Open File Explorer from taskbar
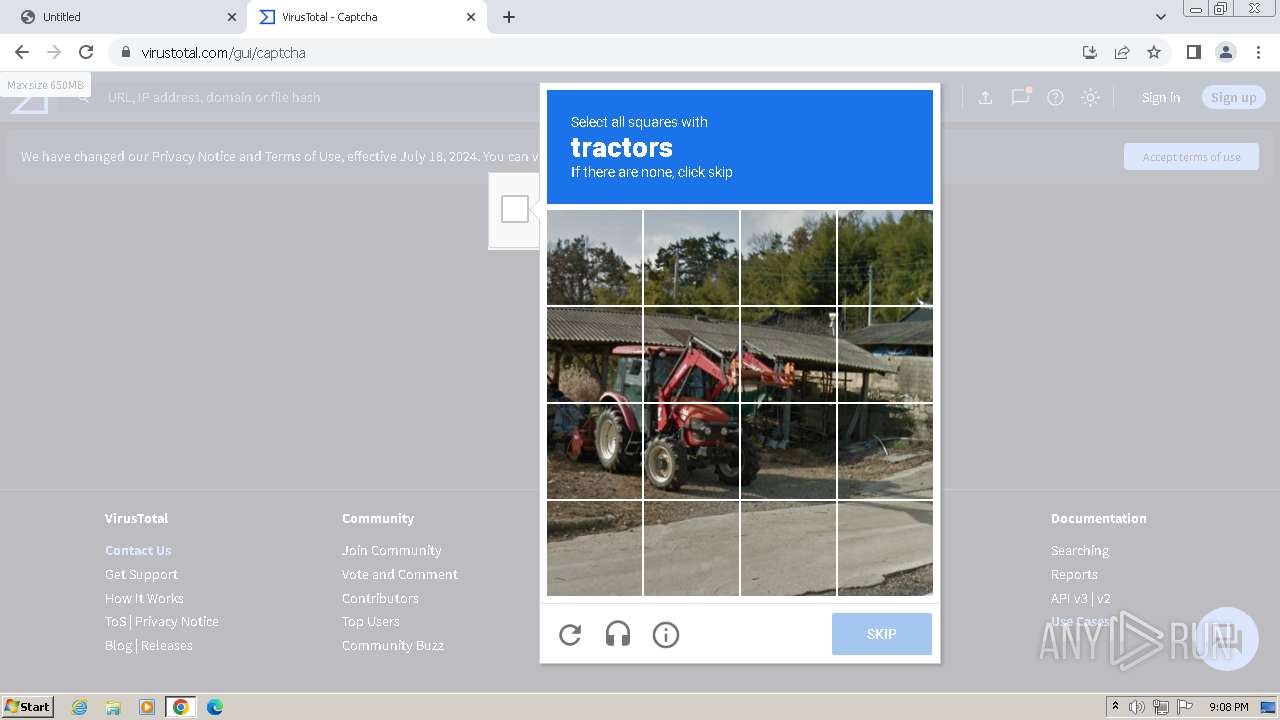Viewport: 1280px width, 720px height. 113,707
